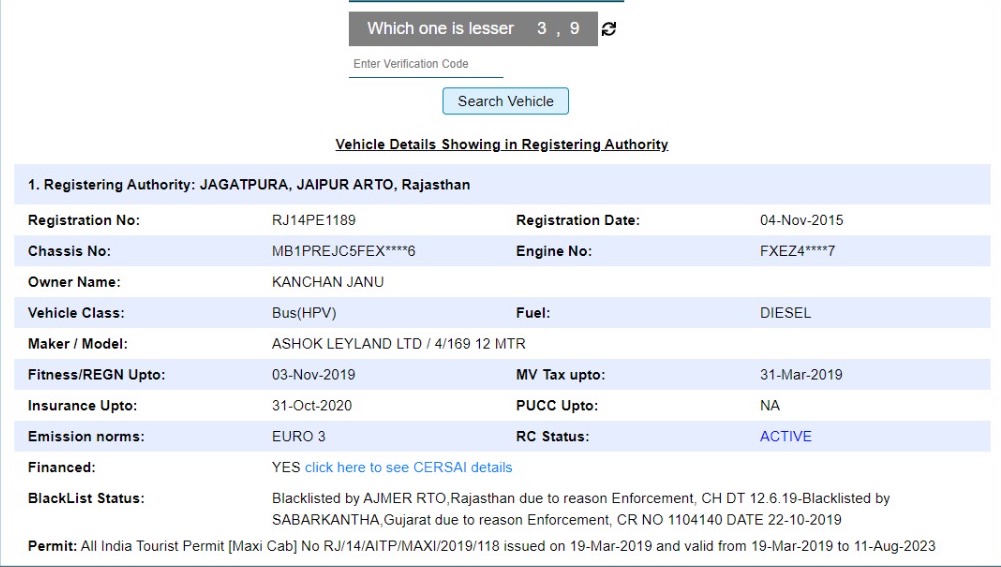The height and width of the screenshot is (567, 1001).
Task: Click the registration date 04-Nov-2015
Action: coord(801,220)
